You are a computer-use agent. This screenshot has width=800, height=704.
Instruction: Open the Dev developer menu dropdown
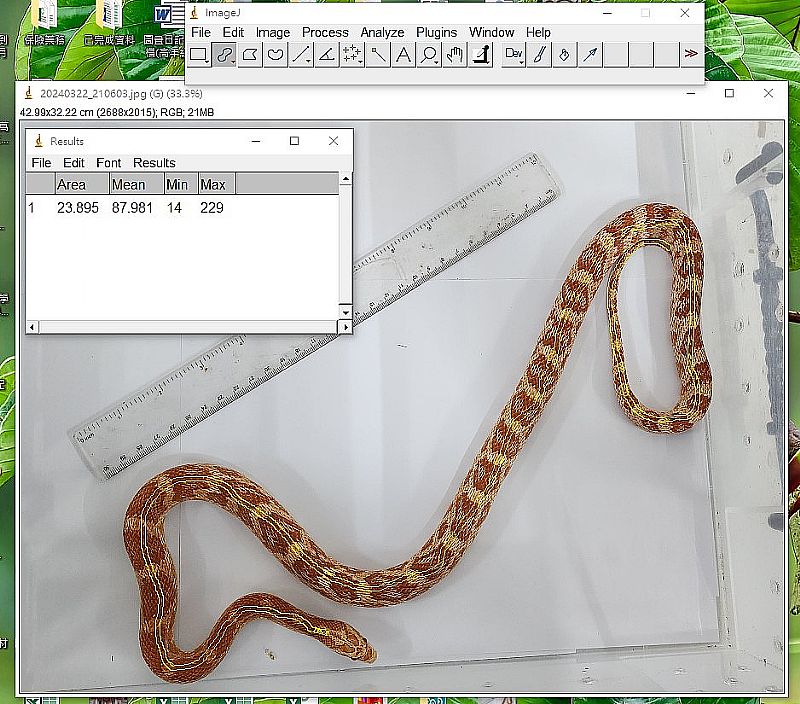(x=513, y=55)
